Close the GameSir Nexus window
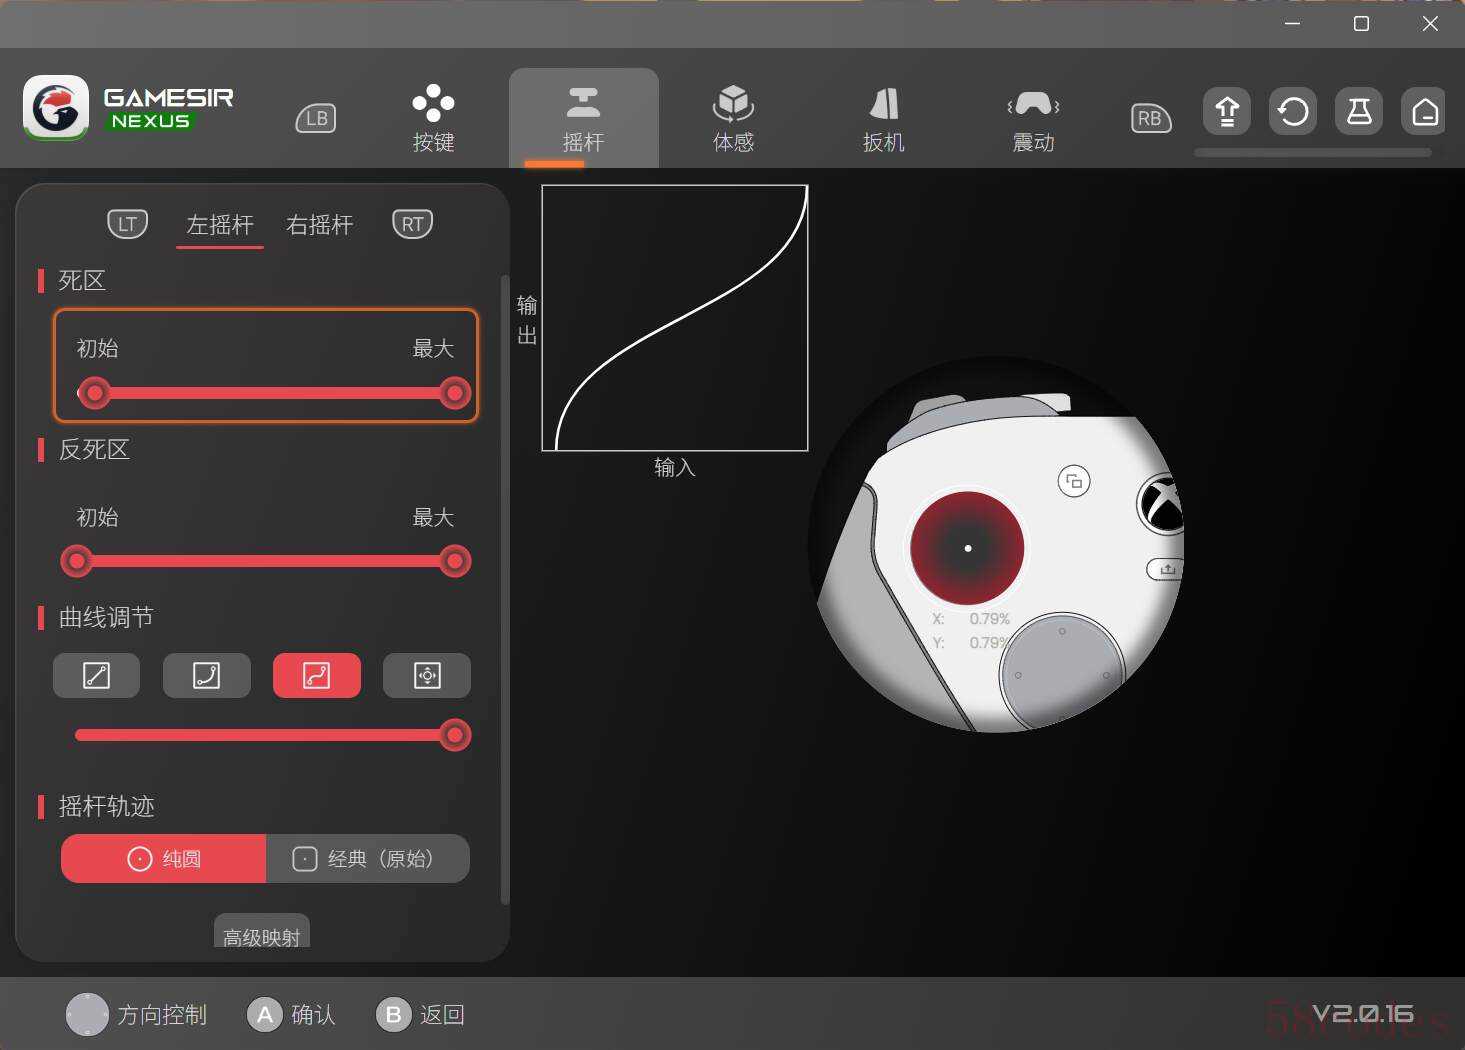Image resolution: width=1465 pixels, height=1050 pixels. (1430, 23)
